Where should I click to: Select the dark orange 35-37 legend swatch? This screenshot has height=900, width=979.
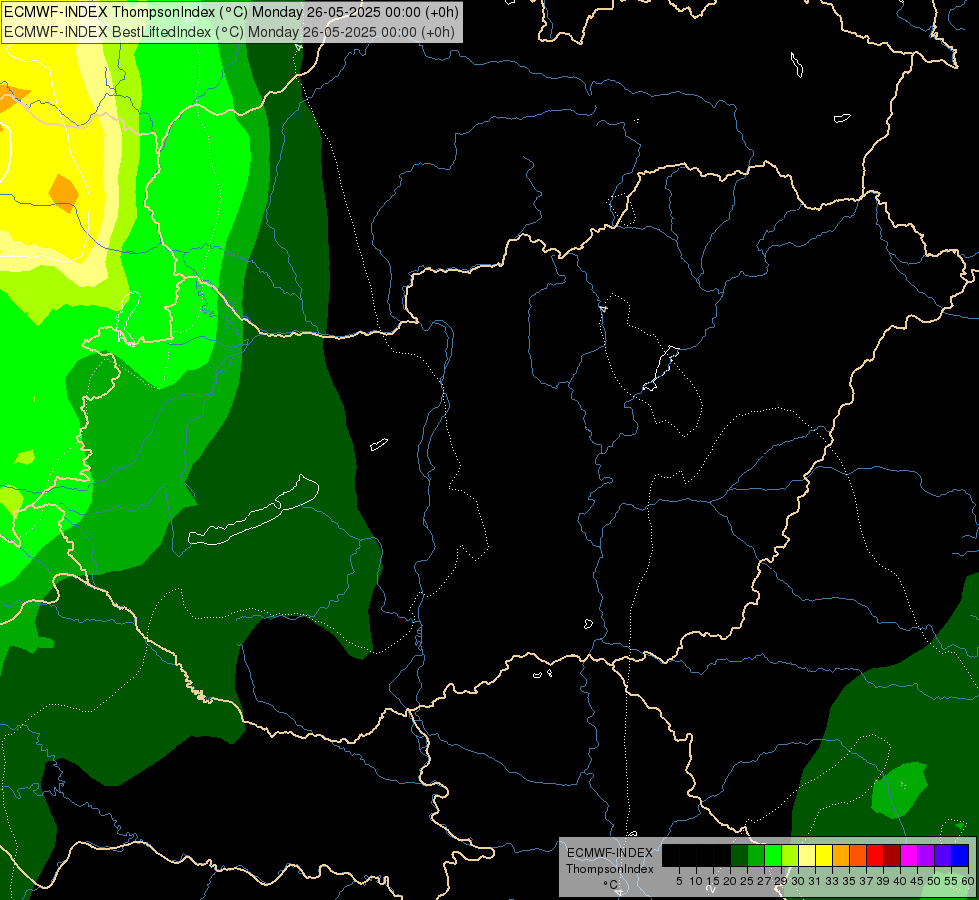click(858, 855)
